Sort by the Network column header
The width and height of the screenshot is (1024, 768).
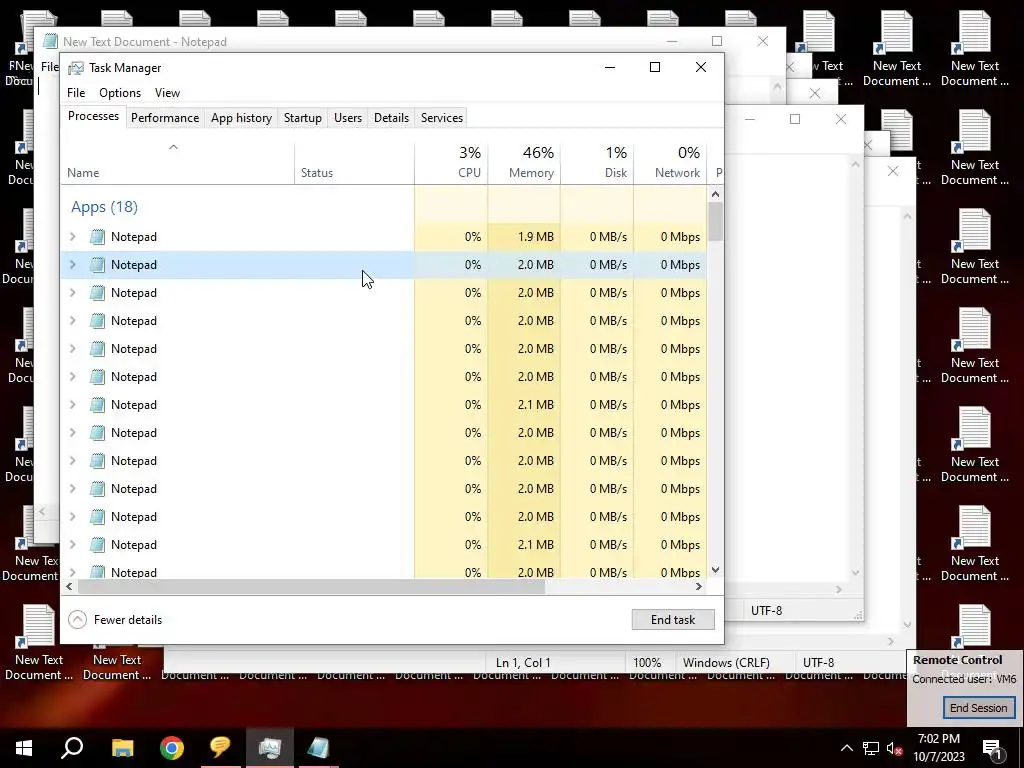click(671, 162)
